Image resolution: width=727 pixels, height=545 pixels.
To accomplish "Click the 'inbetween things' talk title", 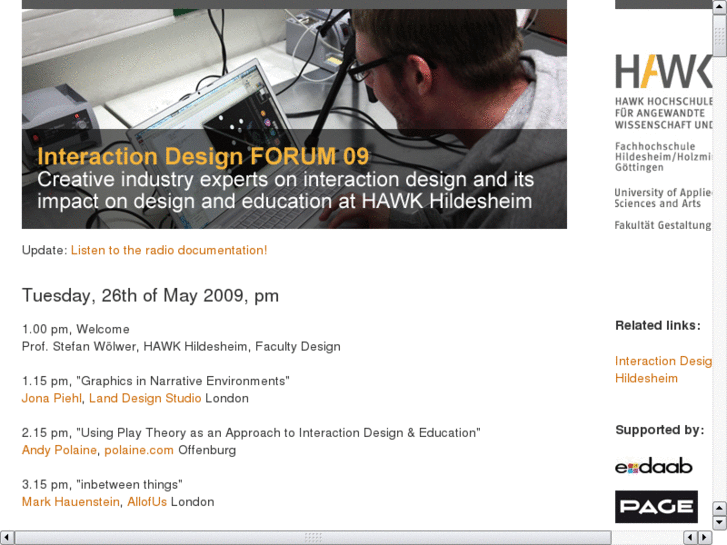I will (129, 484).
